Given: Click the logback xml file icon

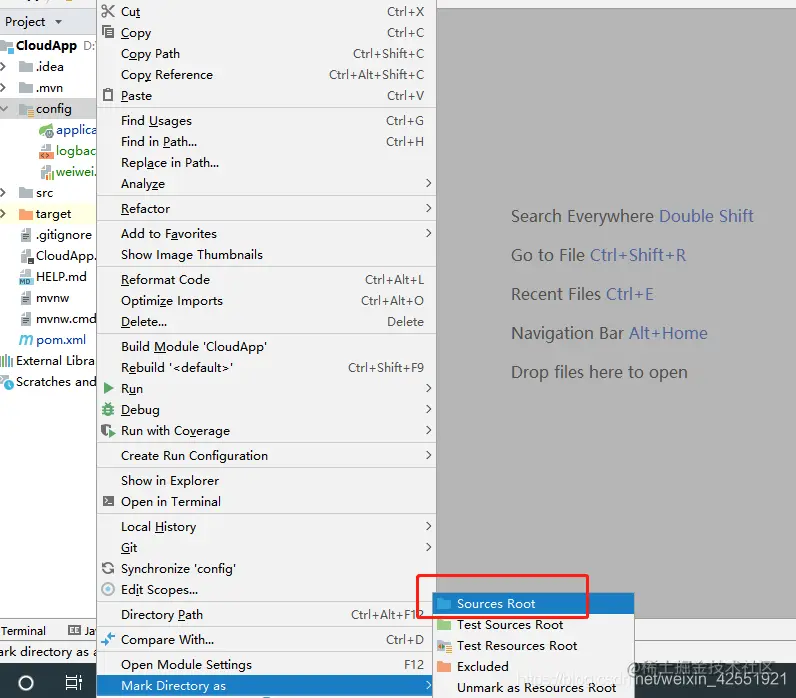Looking at the screenshot, I should pyautogui.click(x=46, y=151).
